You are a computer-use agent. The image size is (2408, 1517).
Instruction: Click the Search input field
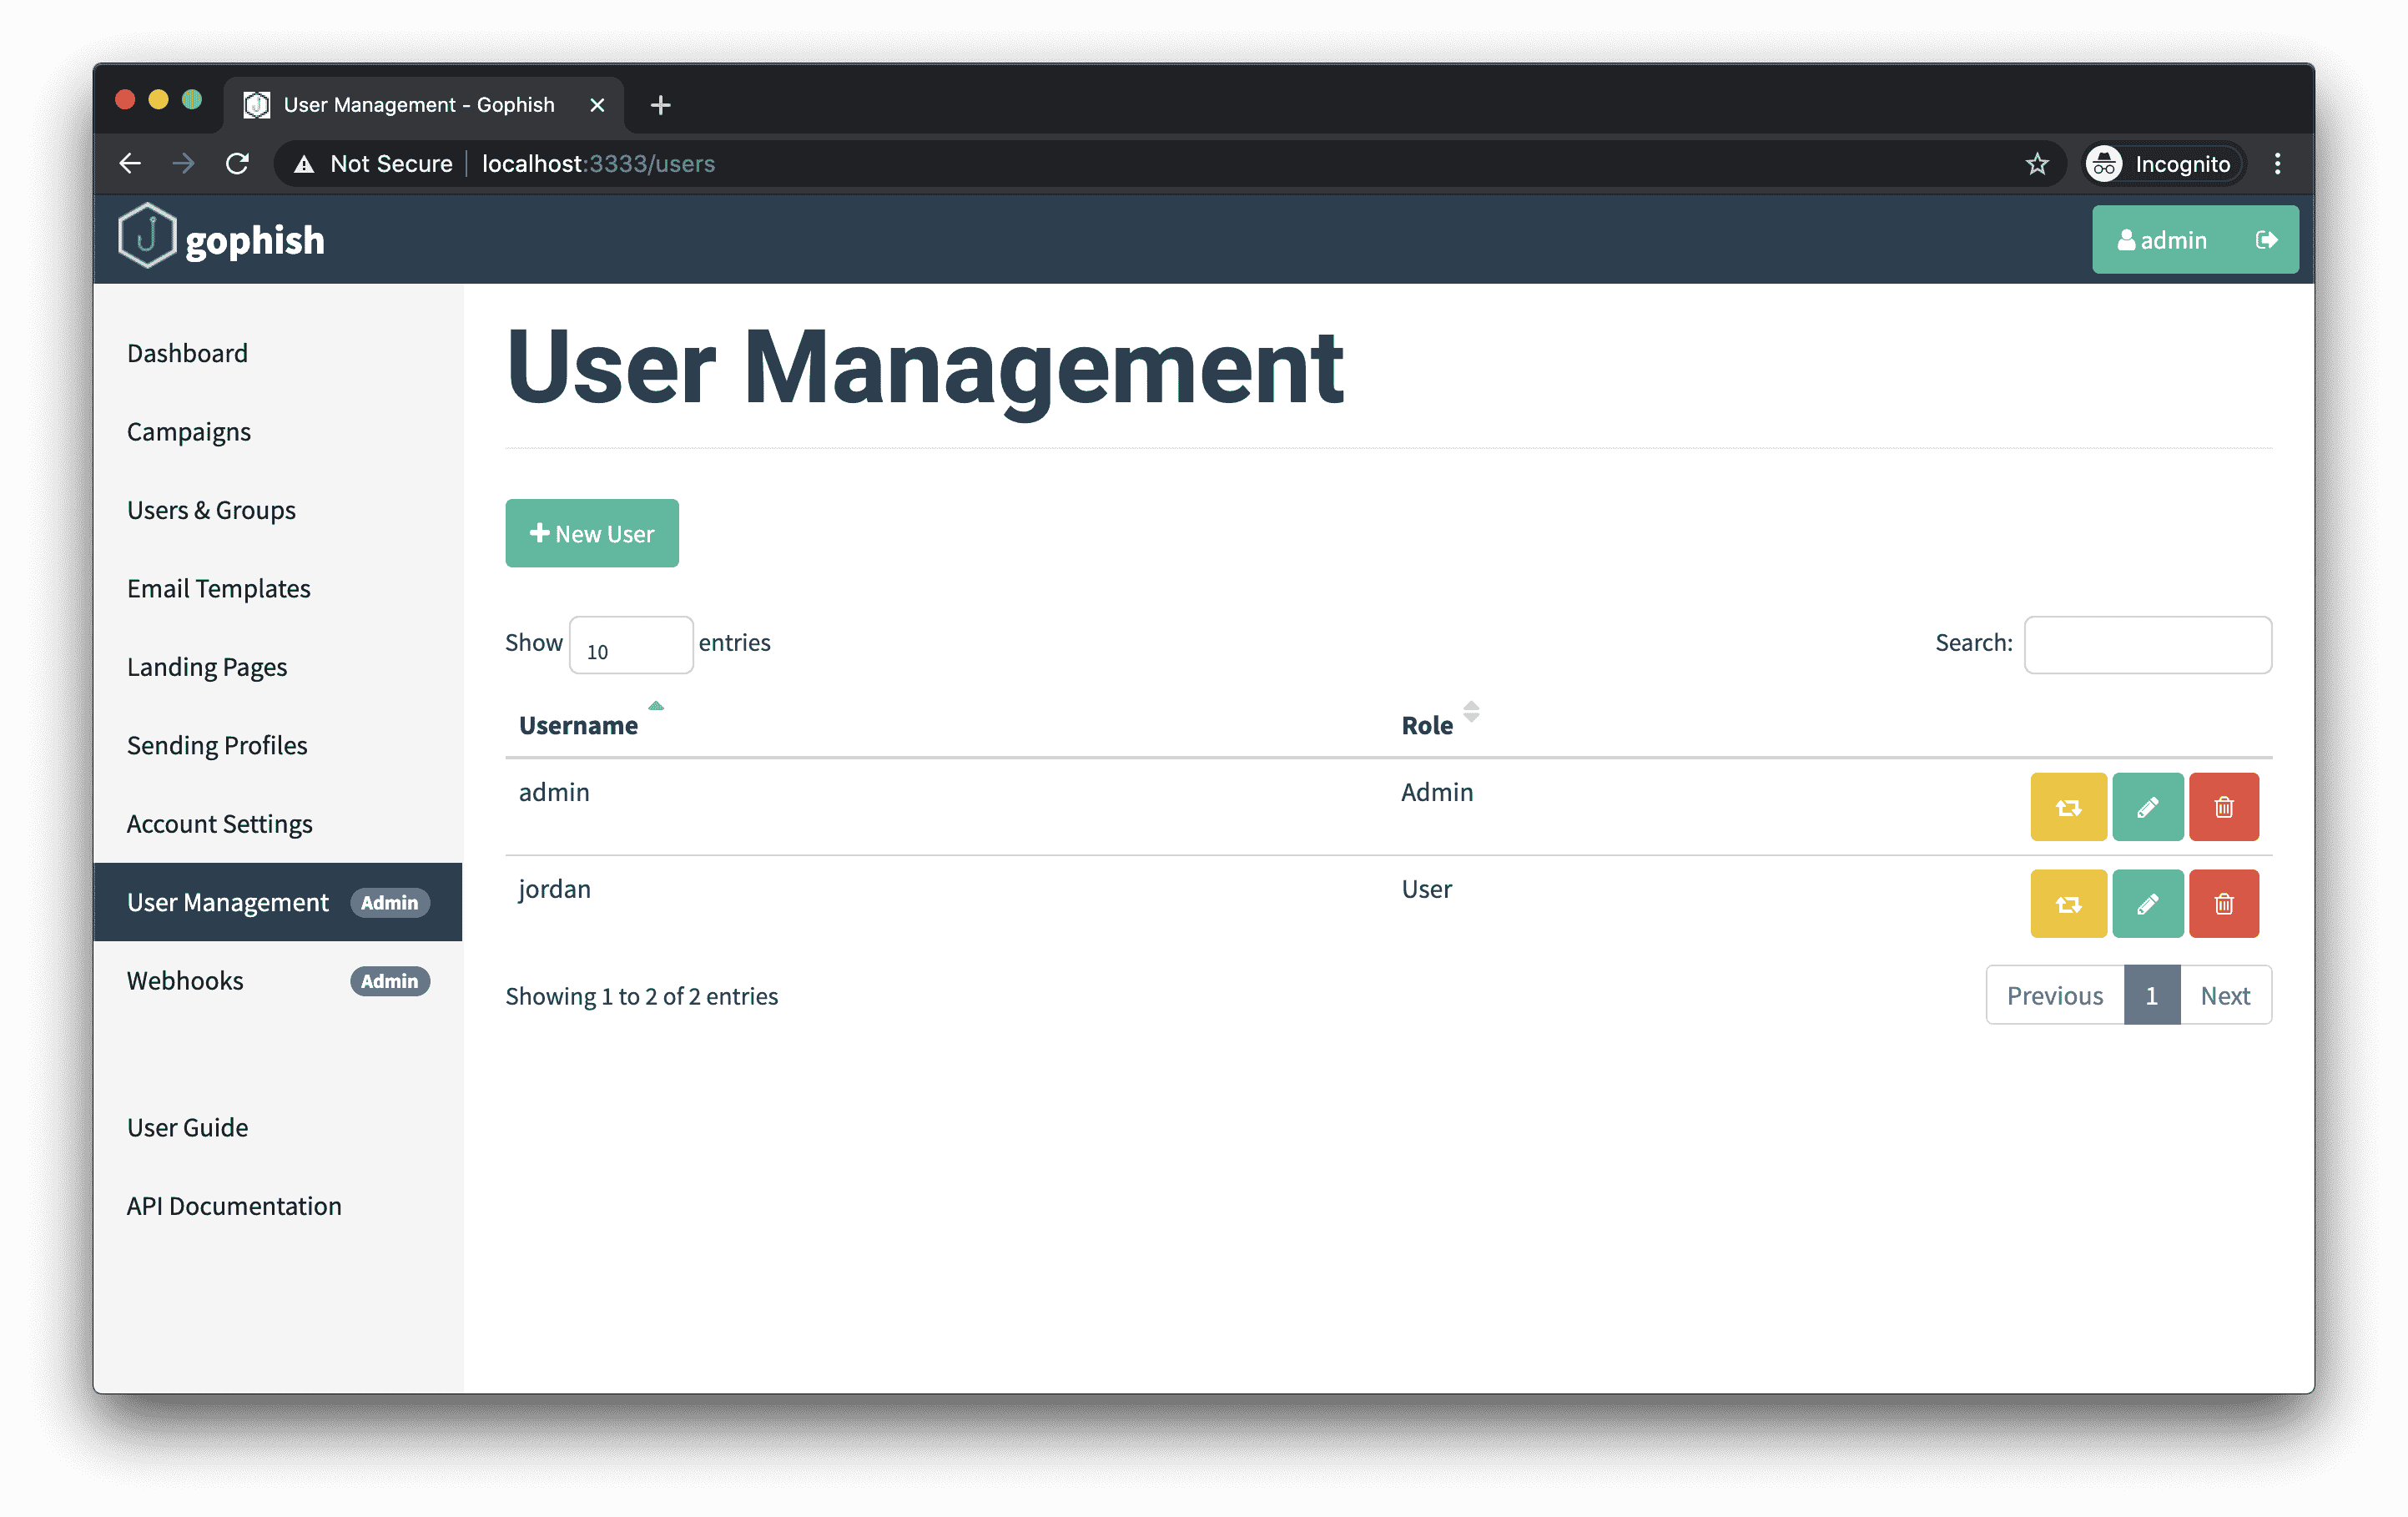[x=2147, y=645]
